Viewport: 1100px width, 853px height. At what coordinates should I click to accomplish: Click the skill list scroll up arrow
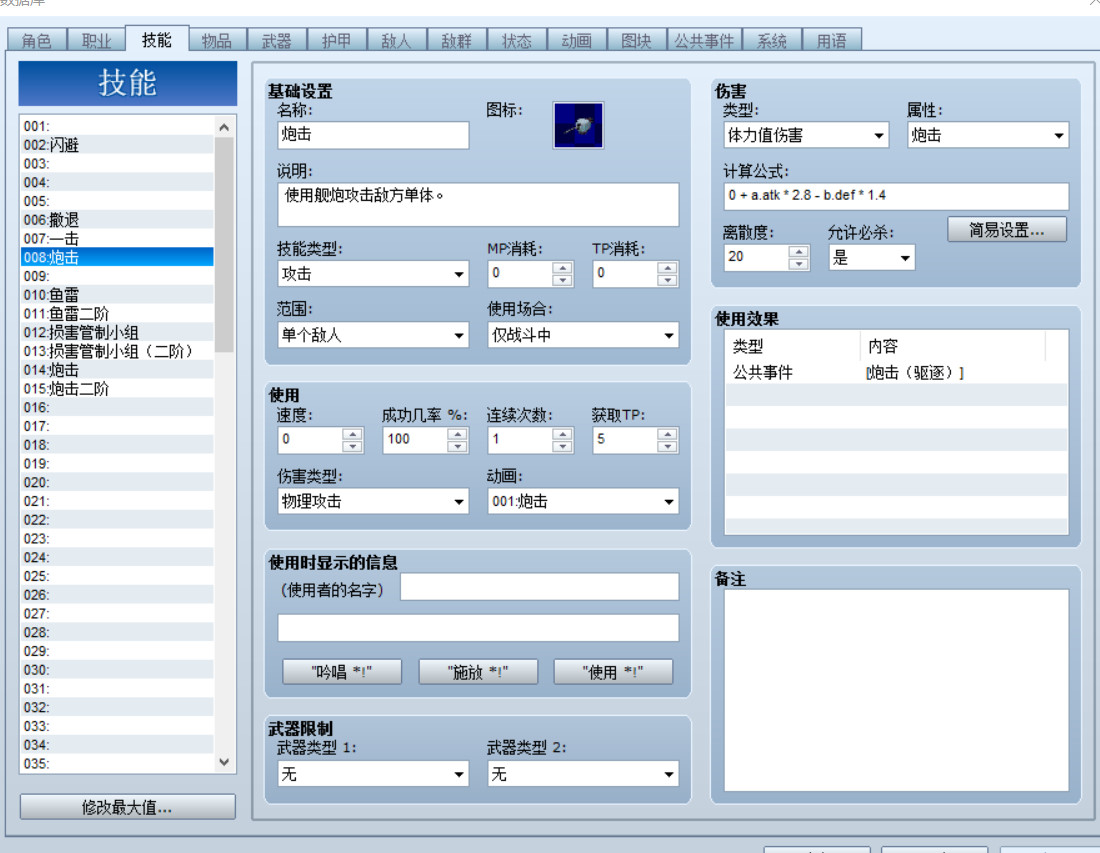tap(224, 127)
